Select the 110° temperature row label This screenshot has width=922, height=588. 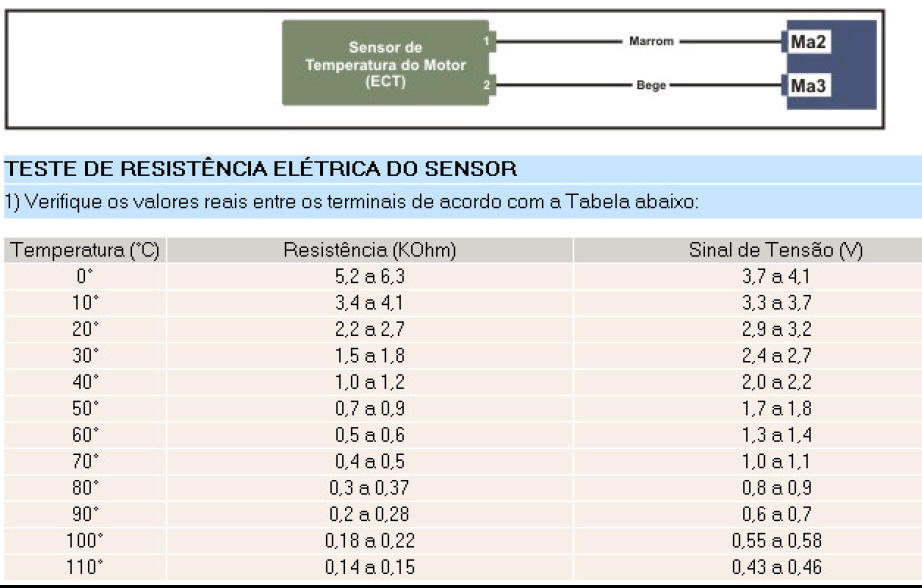tap(85, 567)
